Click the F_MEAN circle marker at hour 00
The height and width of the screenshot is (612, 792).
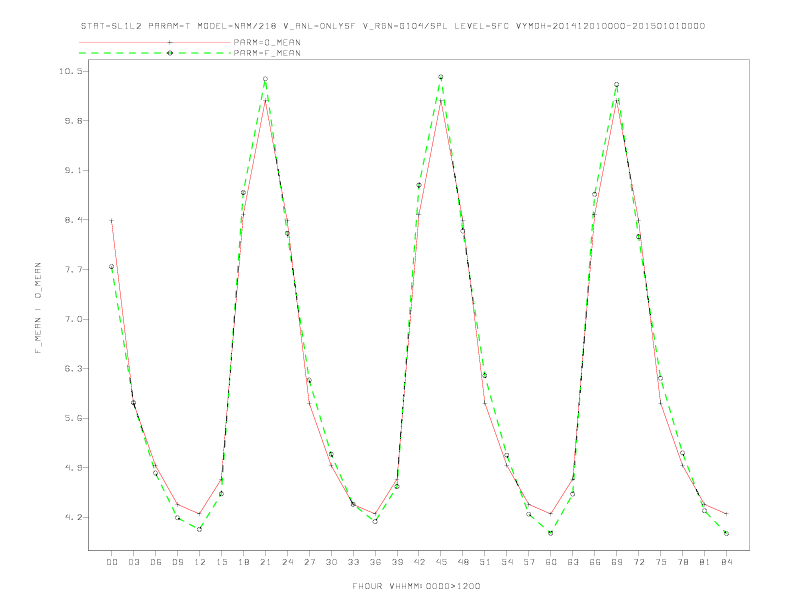pyautogui.click(x=112, y=267)
